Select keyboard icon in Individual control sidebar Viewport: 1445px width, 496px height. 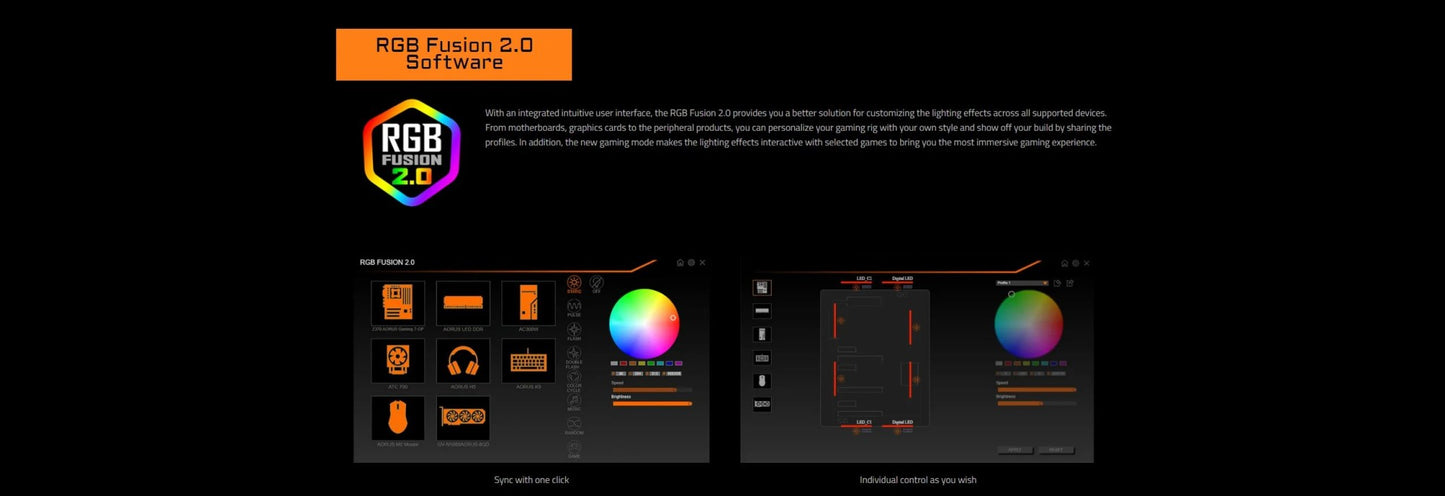click(x=762, y=357)
